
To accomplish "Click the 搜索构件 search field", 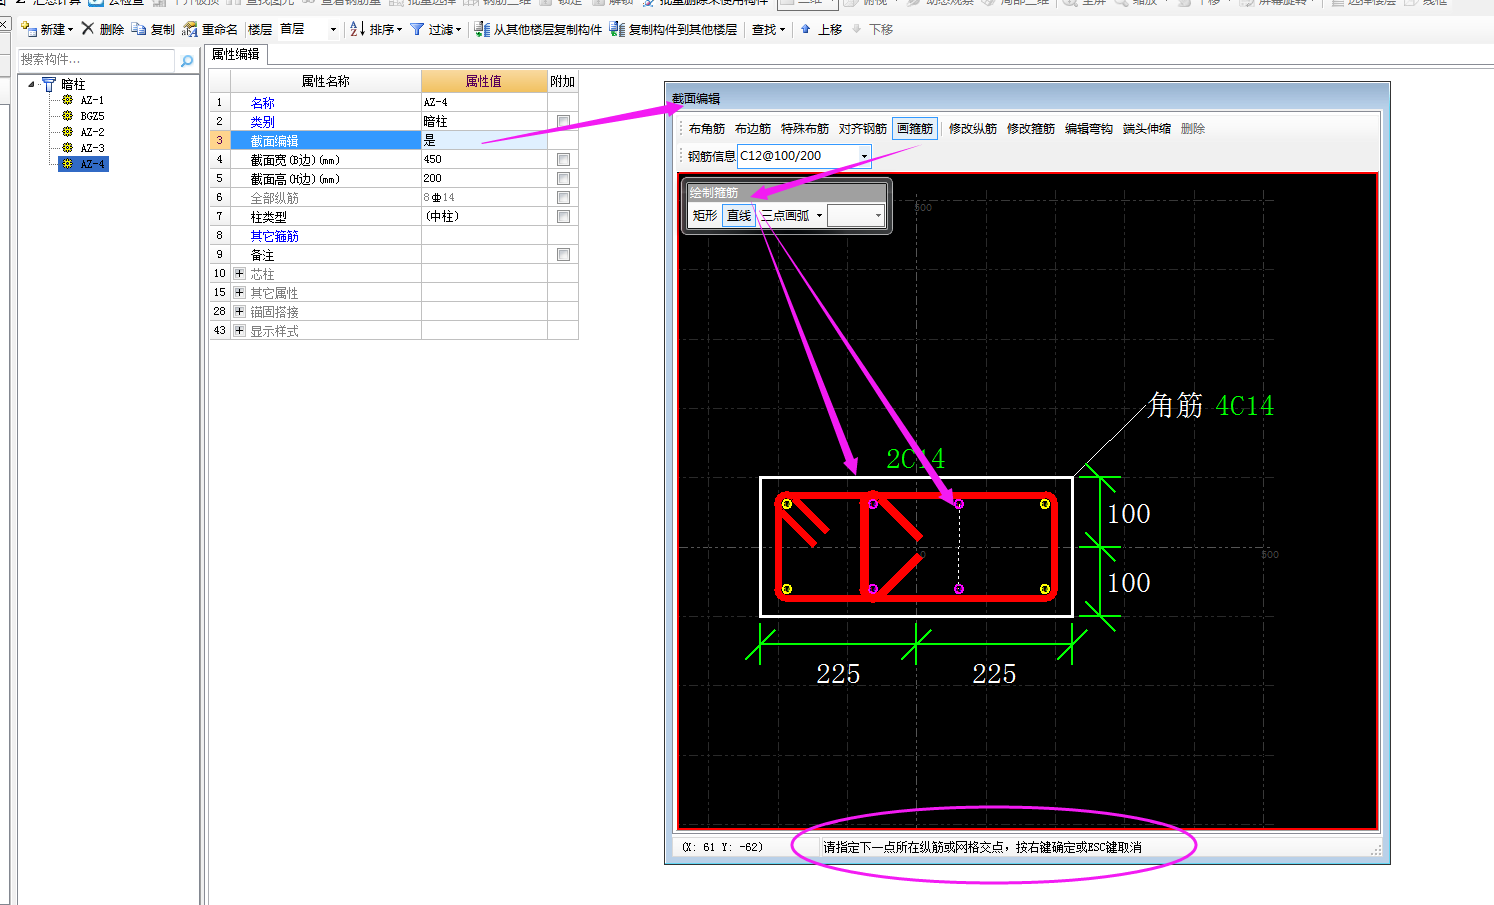I will (x=97, y=60).
